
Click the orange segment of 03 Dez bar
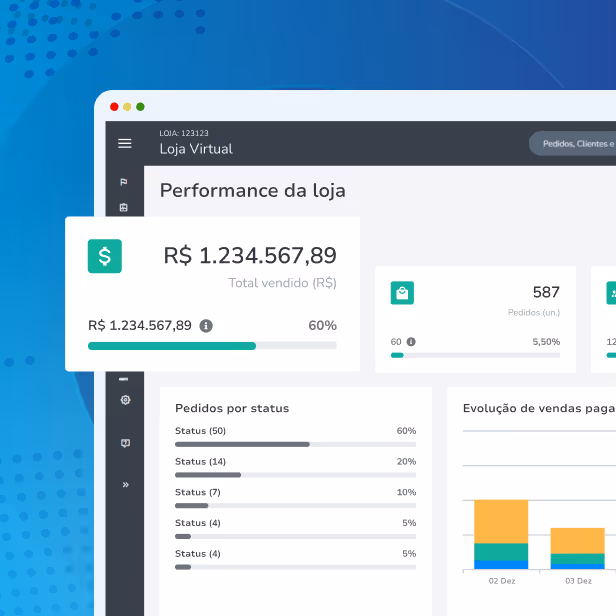click(x=578, y=541)
